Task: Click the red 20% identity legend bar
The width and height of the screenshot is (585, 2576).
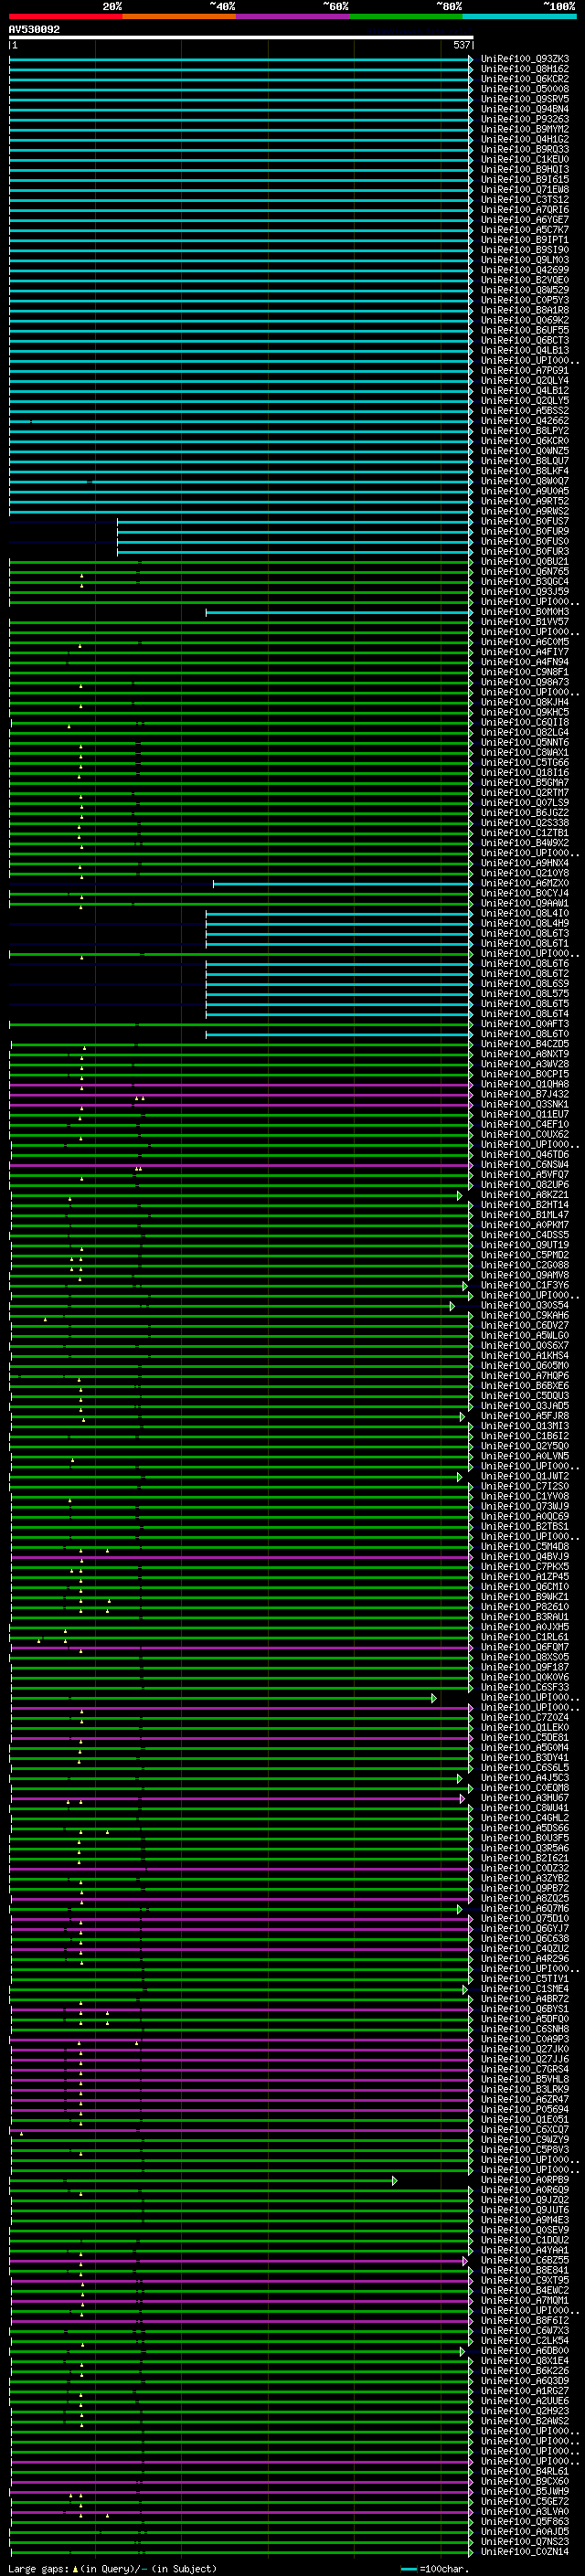Action: click(66, 17)
